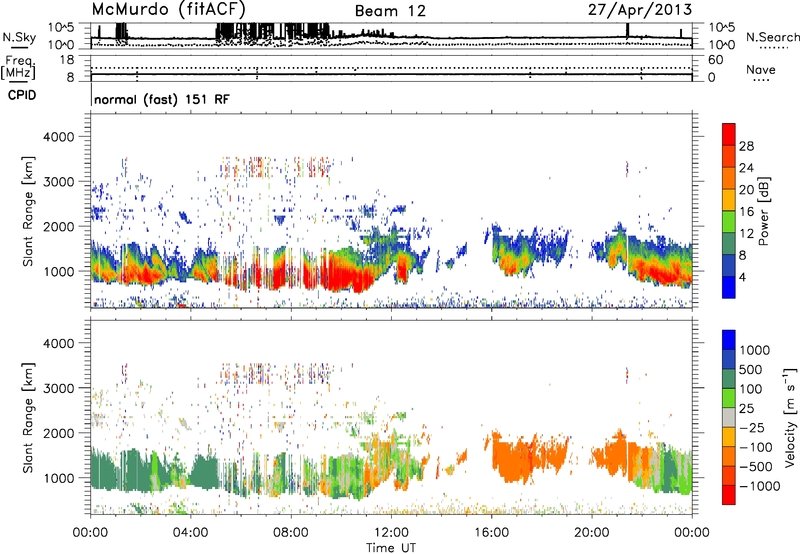
Task: Click the CPID label
Action: (22, 95)
